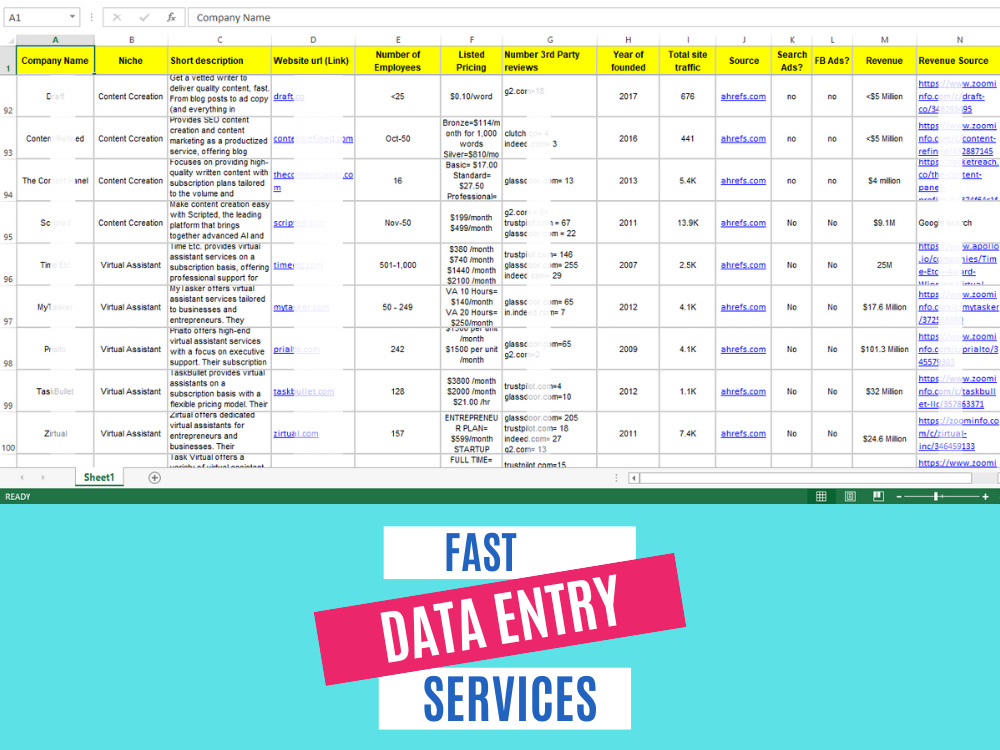Click the next sheet navigation arrow

tap(43, 477)
